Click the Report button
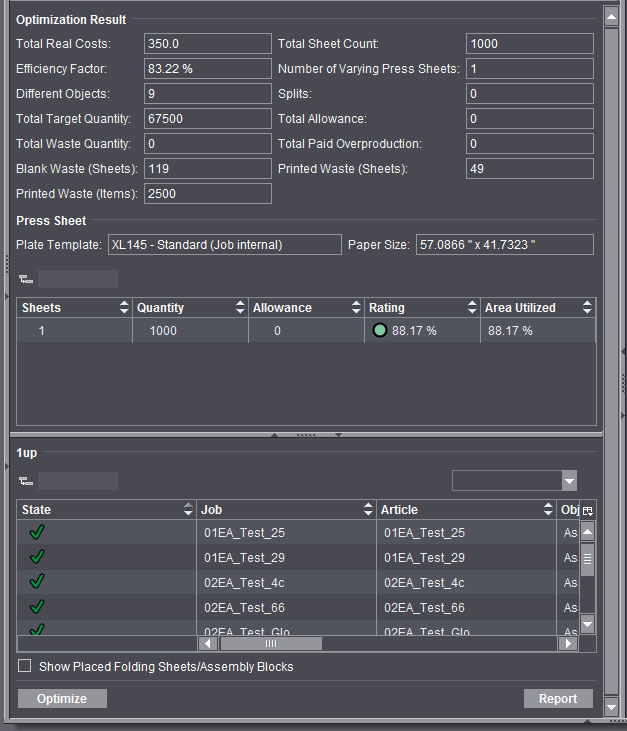Image resolution: width=627 pixels, height=731 pixels. (x=558, y=699)
